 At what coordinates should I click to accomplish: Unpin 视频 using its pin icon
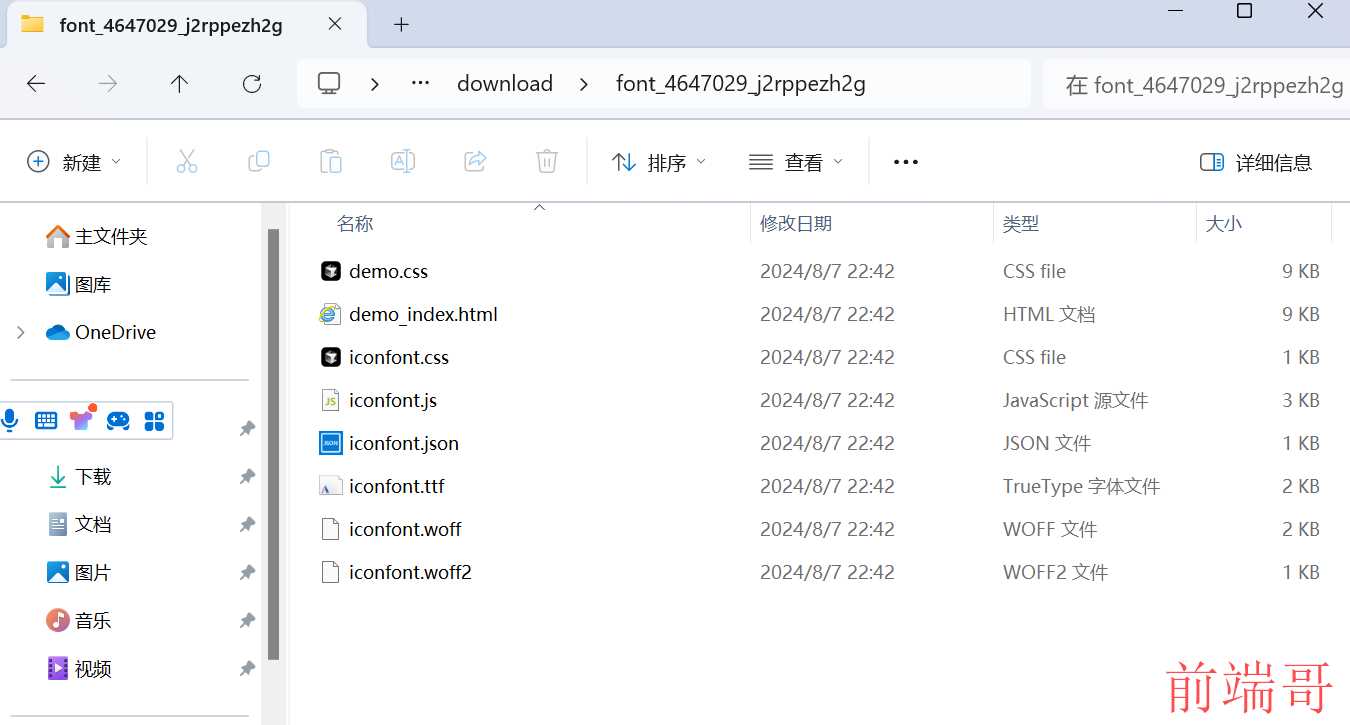click(247, 669)
